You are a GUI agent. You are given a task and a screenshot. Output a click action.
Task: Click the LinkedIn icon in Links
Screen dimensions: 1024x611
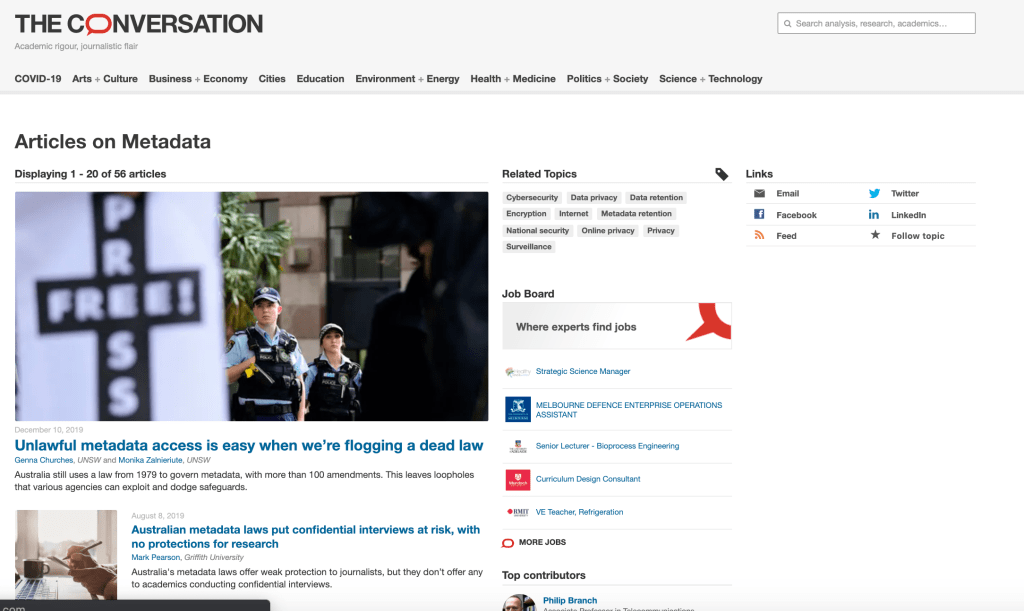click(874, 215)
